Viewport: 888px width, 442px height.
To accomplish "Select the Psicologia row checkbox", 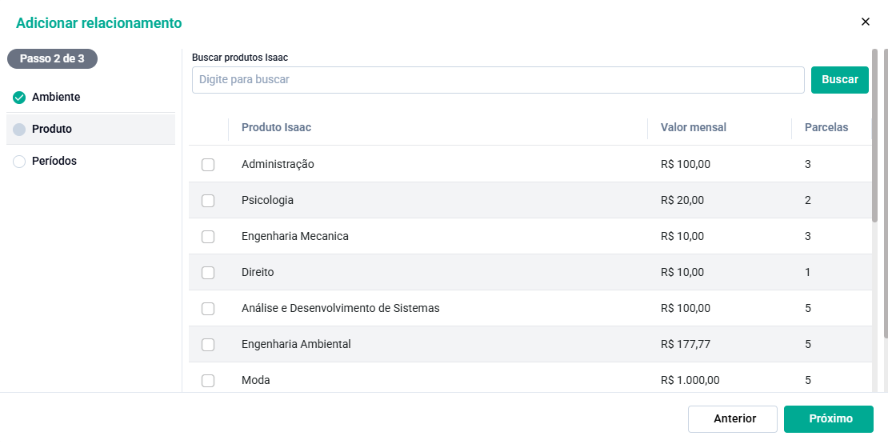I will [x=208, y=201].
